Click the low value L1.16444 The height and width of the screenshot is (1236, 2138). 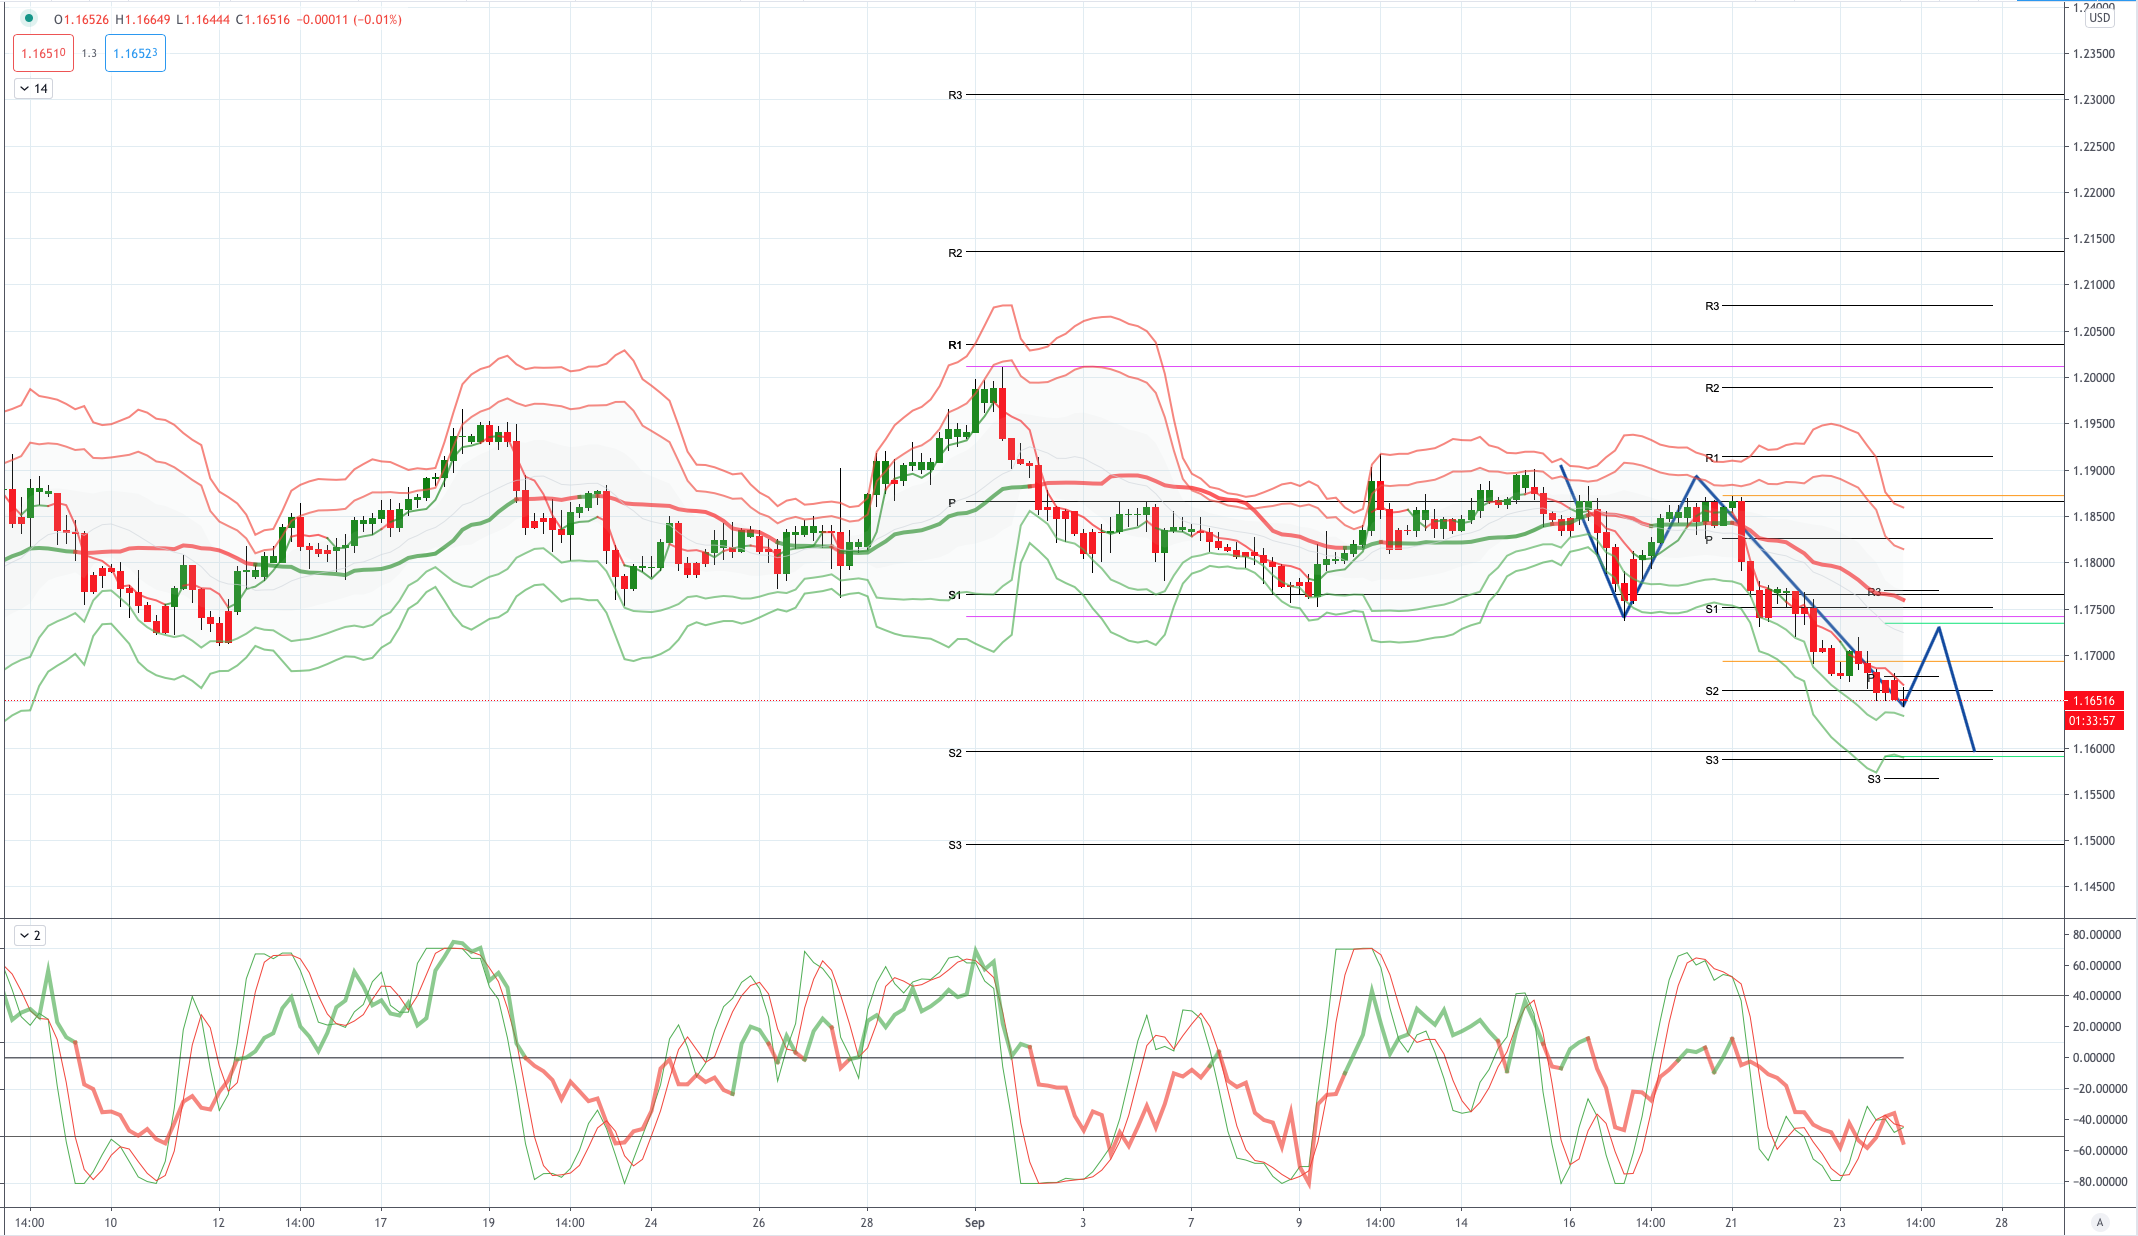coord(203,19)
